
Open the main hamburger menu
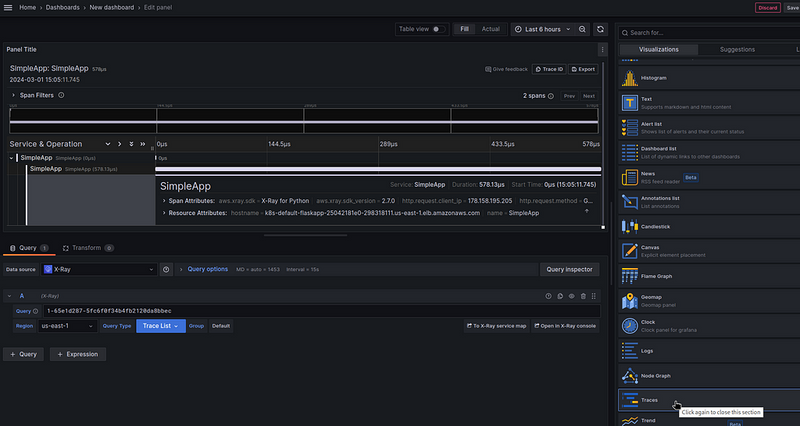8,8
